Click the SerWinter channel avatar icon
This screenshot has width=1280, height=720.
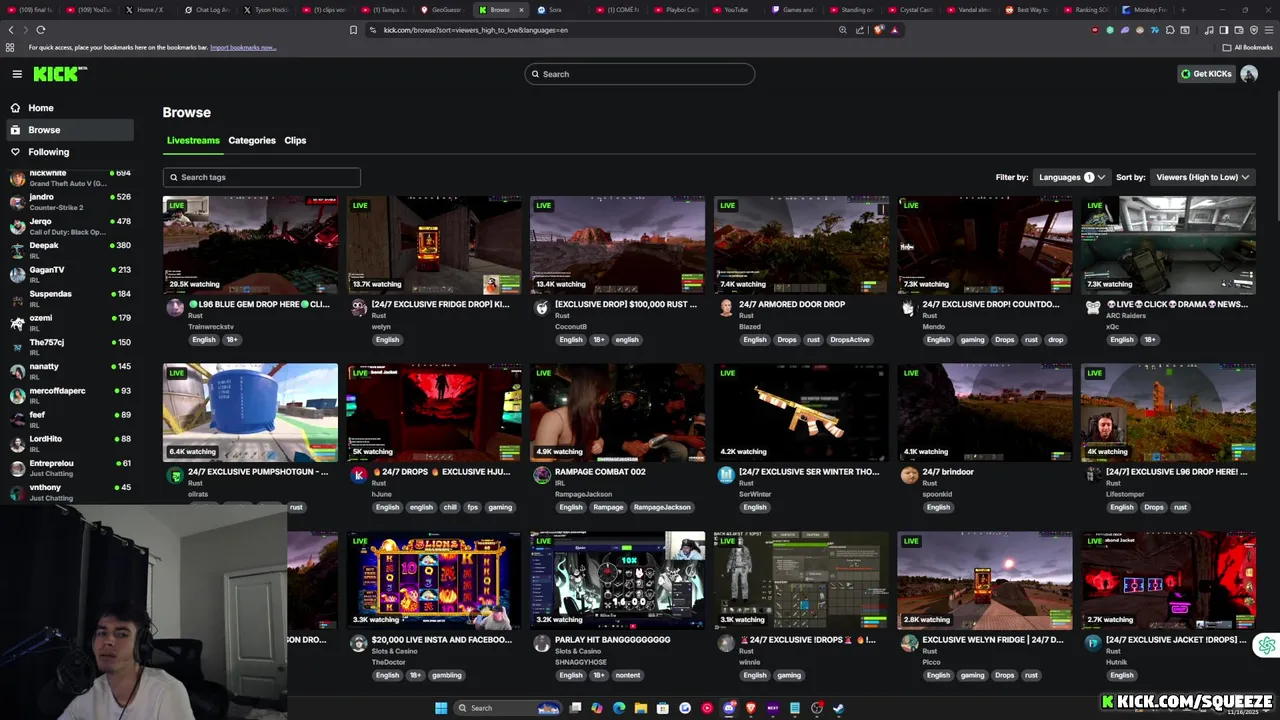pos(726,476)
